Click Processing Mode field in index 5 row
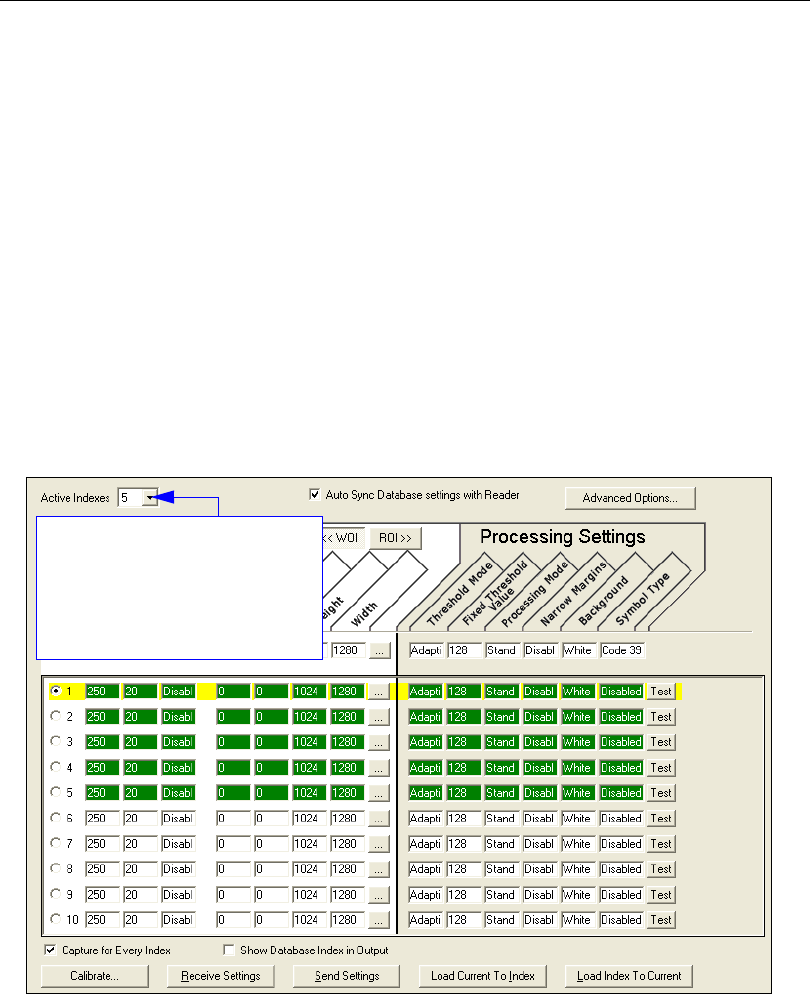This screenshot has width=810, height=994. tap(502, 792)
